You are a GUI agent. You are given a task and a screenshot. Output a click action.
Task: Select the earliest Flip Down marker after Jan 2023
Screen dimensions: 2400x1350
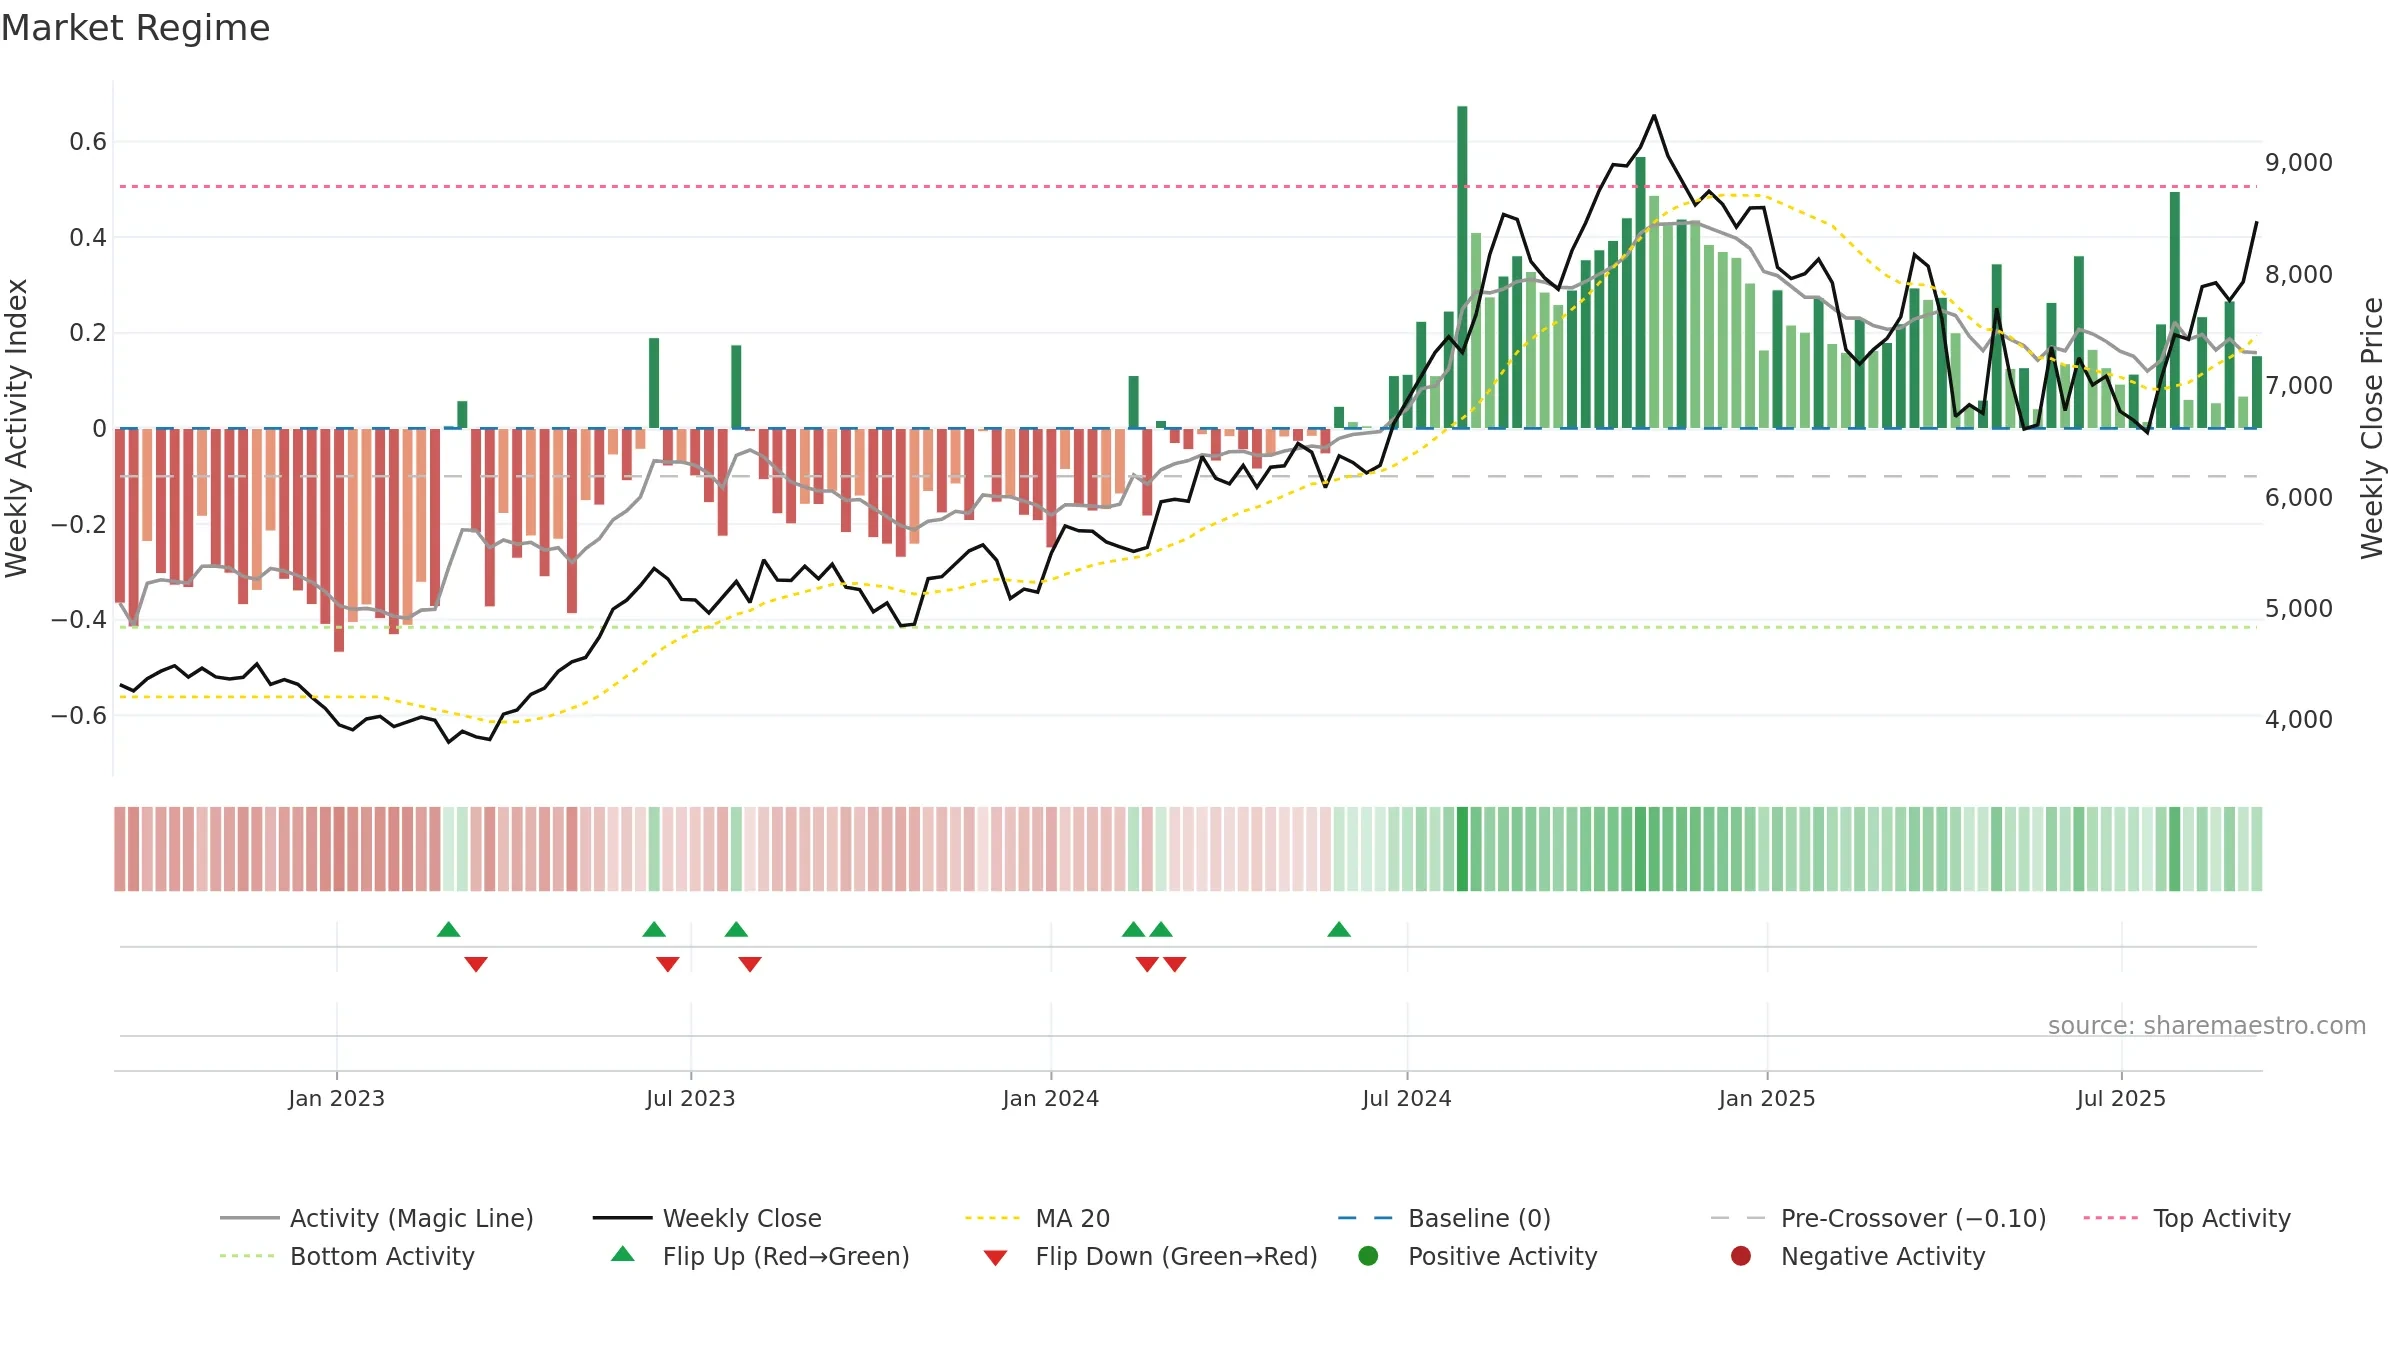pos(476,964)
